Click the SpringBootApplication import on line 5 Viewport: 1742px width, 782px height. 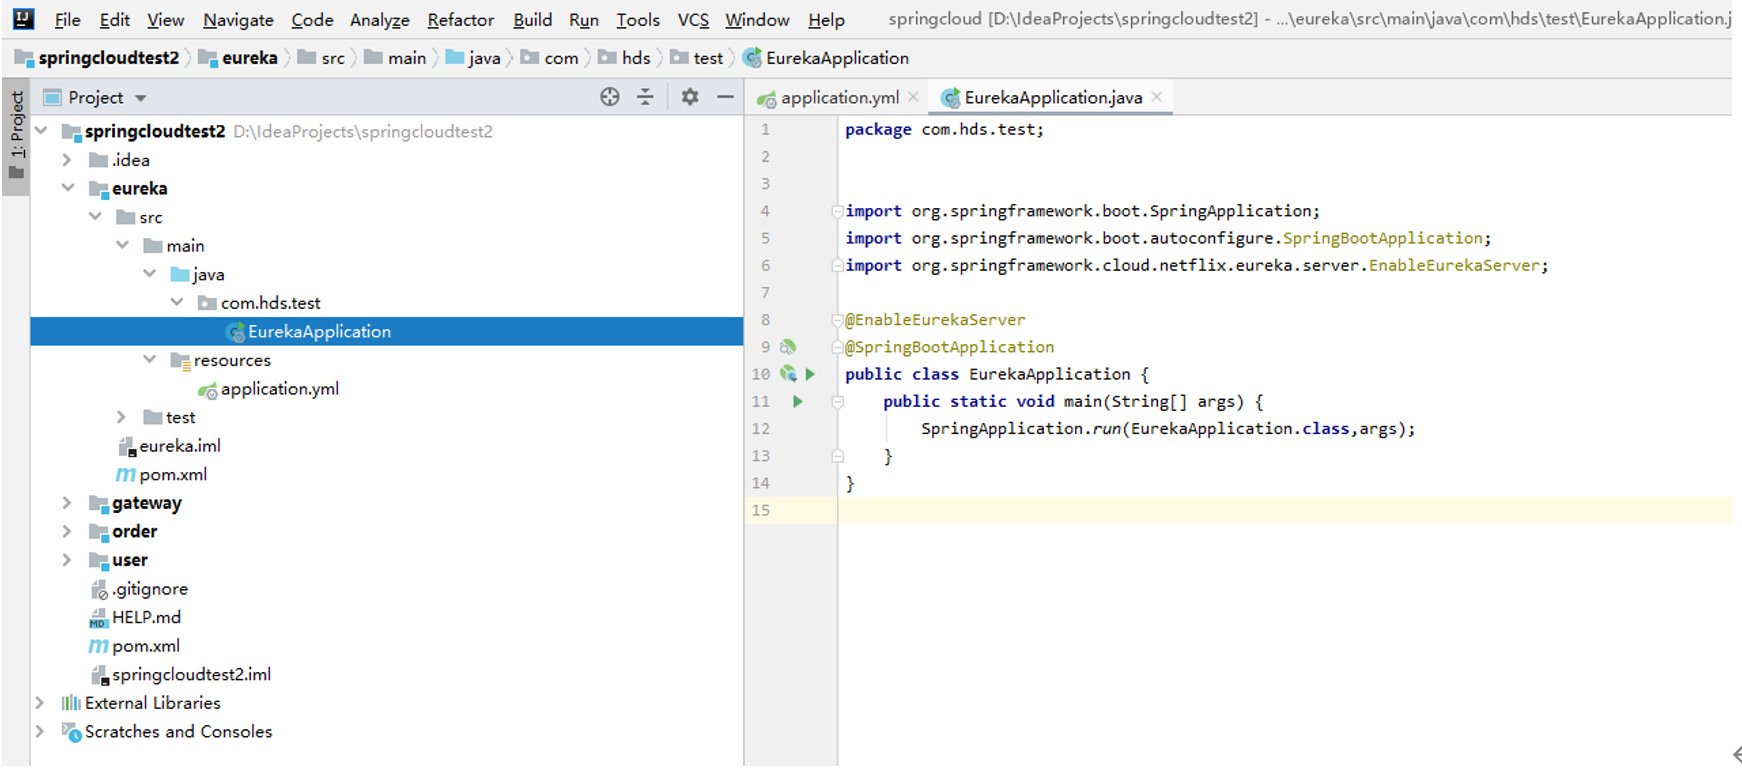point(1383,238)
